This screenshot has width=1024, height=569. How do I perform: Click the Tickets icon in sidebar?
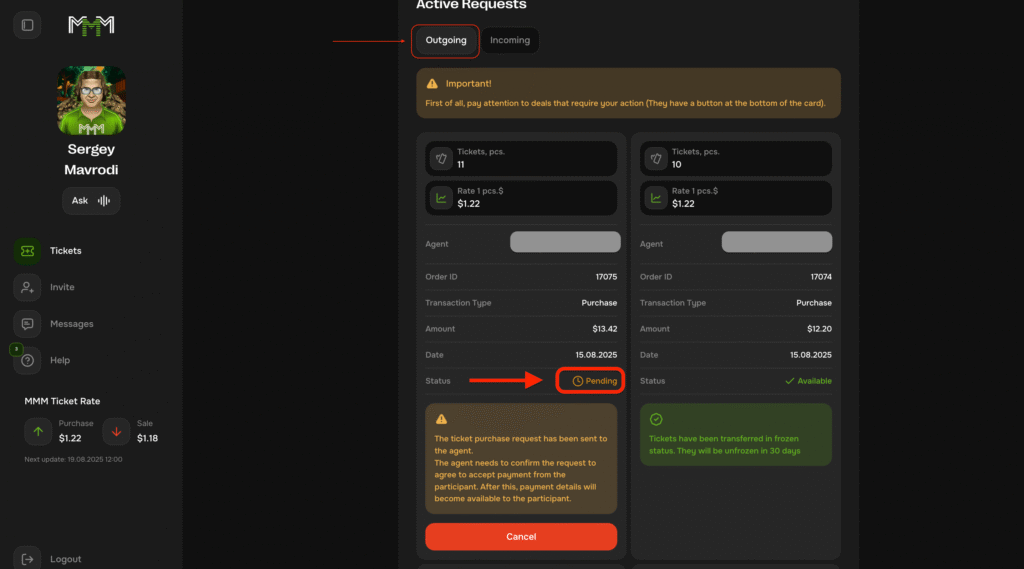pyautogui.click(x=27, y=251)
